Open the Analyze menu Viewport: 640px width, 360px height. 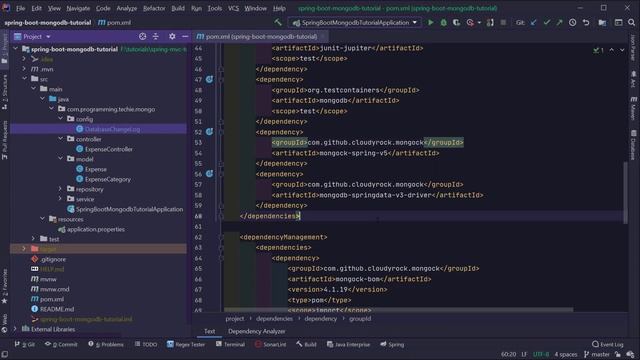pyautogui.click(x=127, y=8)
